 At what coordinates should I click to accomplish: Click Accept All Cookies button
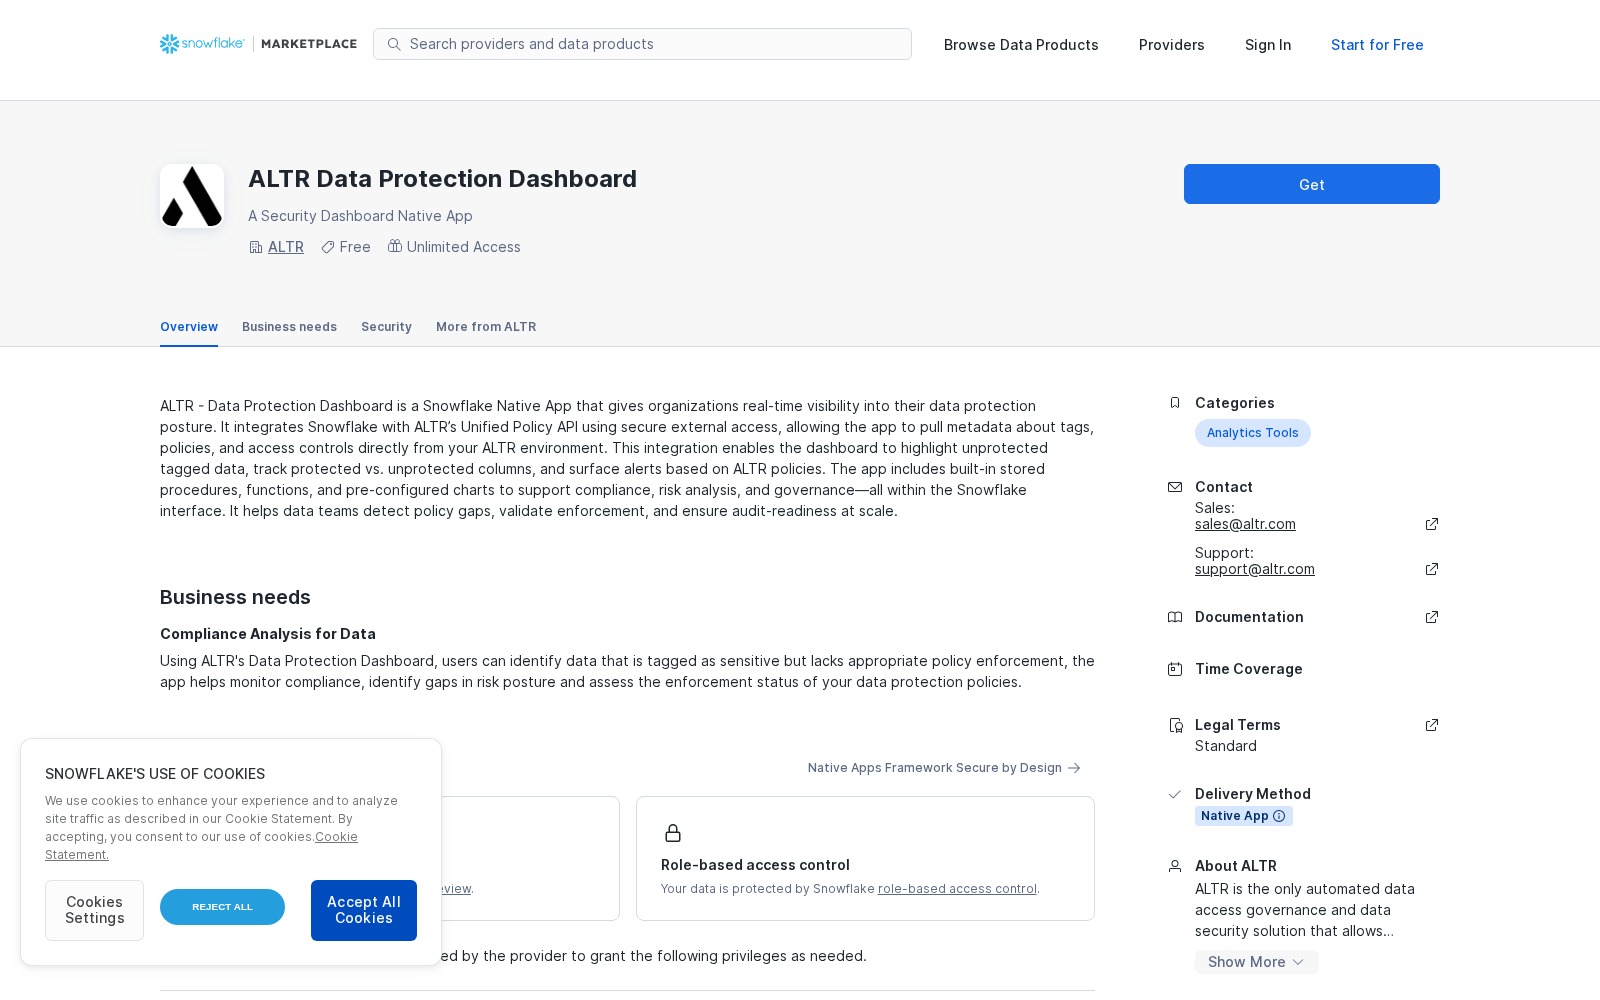click(x=364, y=910)
